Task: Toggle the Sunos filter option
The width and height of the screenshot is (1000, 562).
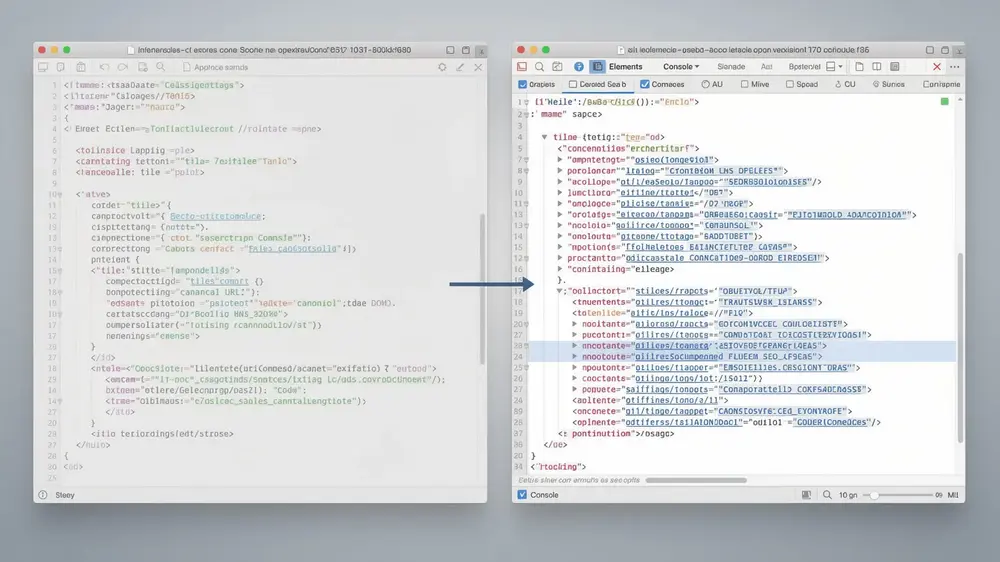Action: [888, 84]
